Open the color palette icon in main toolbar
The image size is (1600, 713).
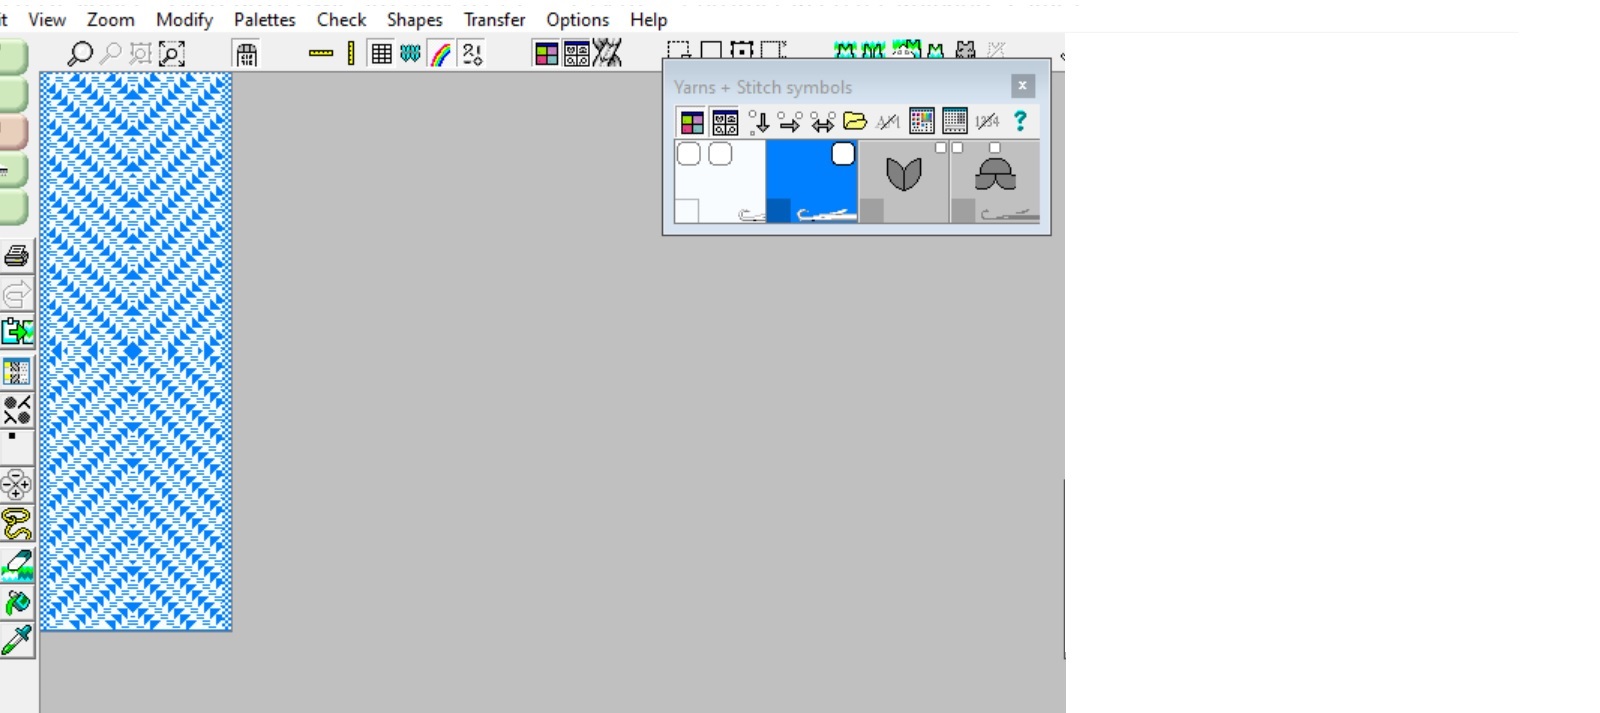click(x=546, y=54)
